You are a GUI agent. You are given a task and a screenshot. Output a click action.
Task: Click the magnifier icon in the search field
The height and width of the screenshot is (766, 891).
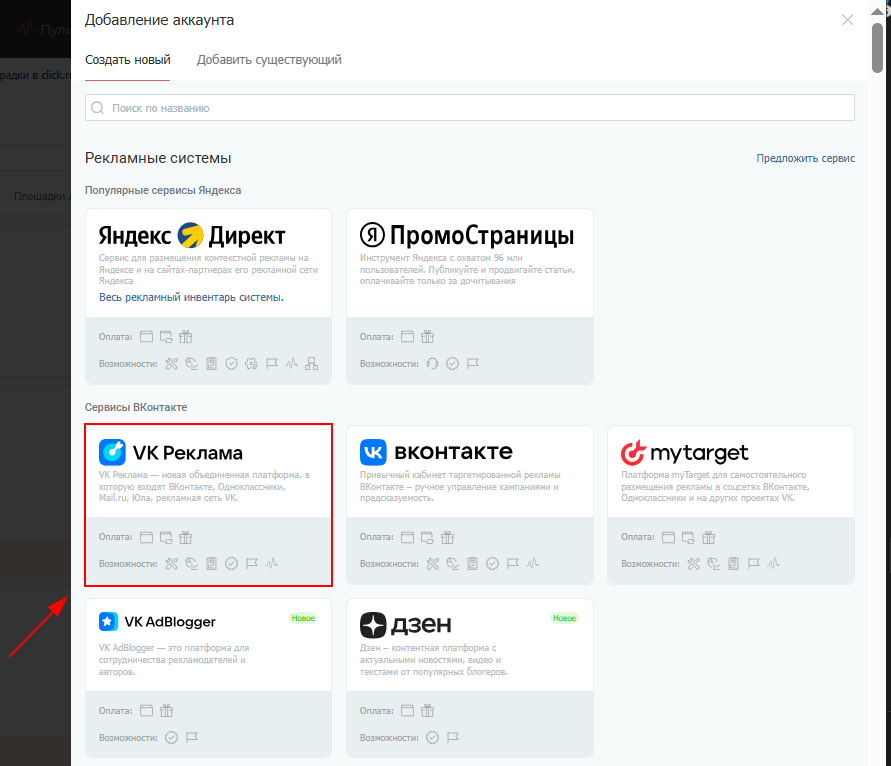[98, 108]
